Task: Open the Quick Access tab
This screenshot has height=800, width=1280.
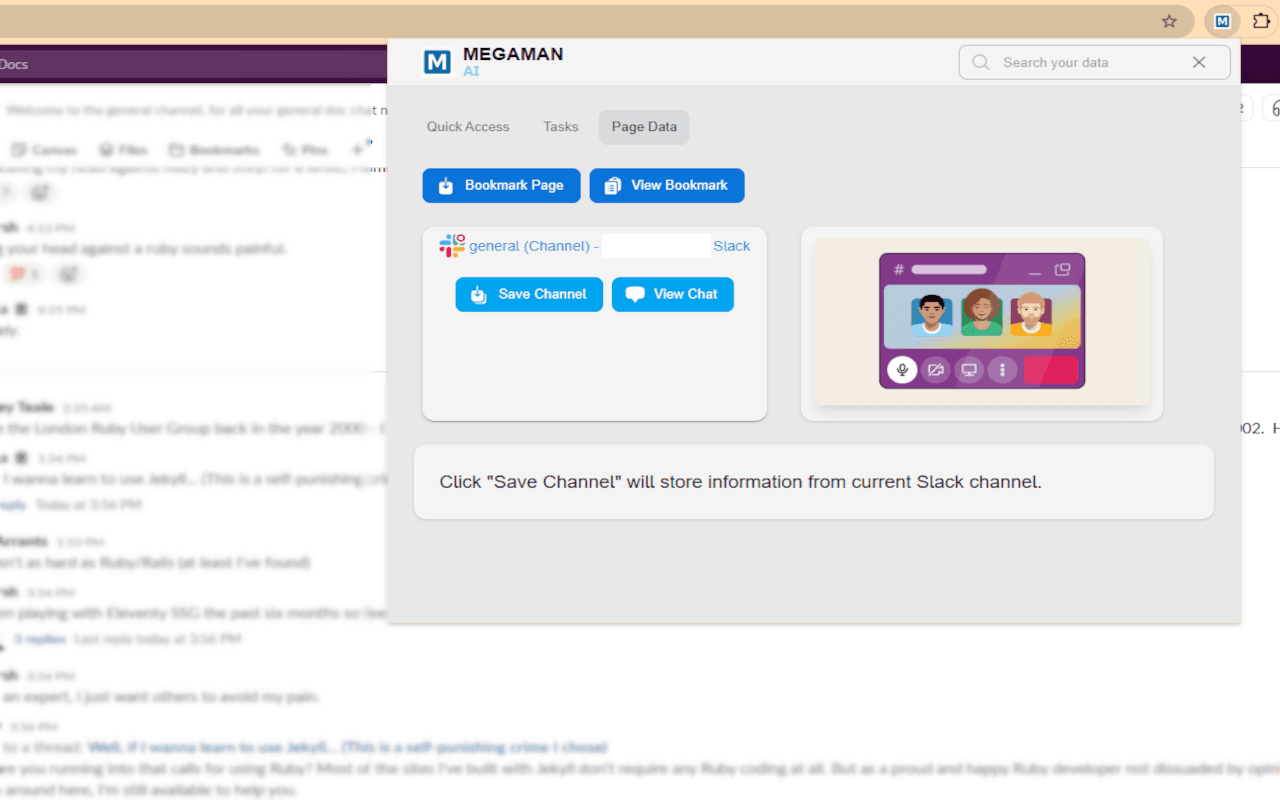Action: [468, 127]
